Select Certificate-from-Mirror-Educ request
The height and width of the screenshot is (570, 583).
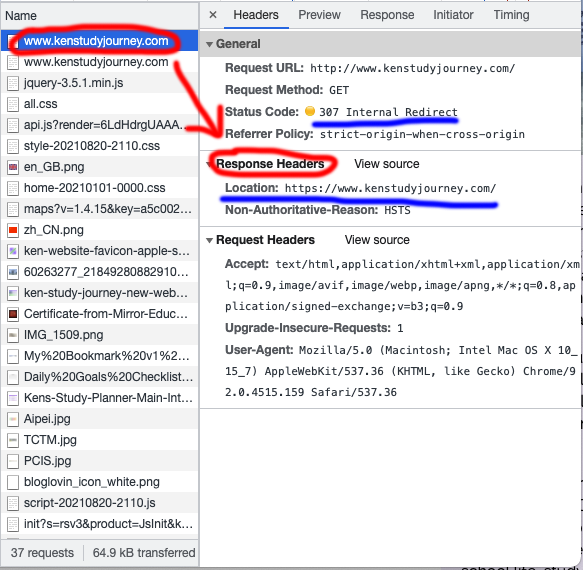pyautogui.click(x=99, y=314)
